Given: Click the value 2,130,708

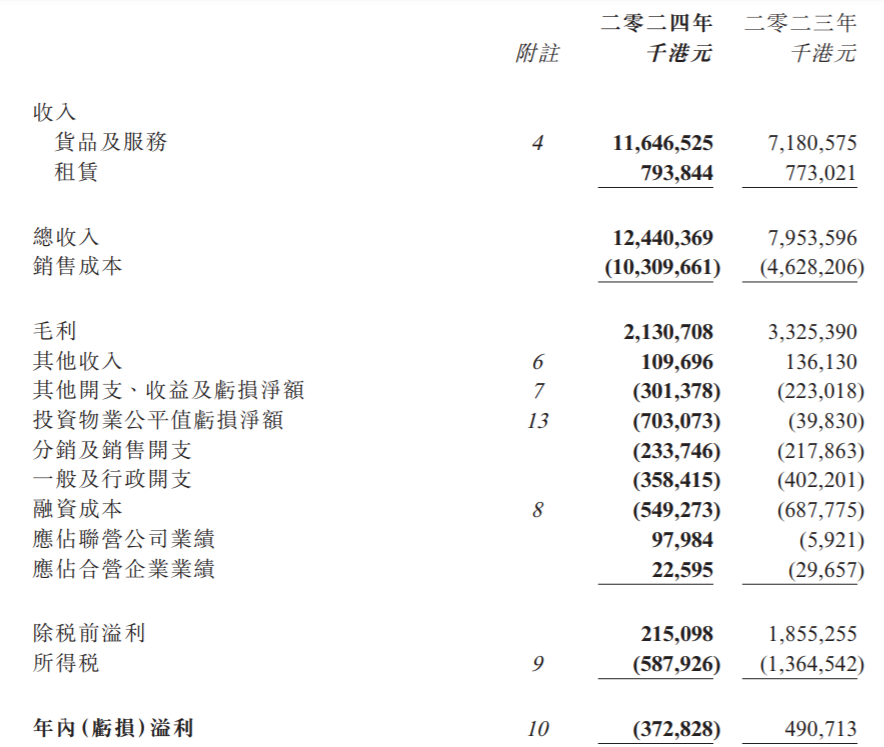Looking at the screenshot, I should (668, 332).
